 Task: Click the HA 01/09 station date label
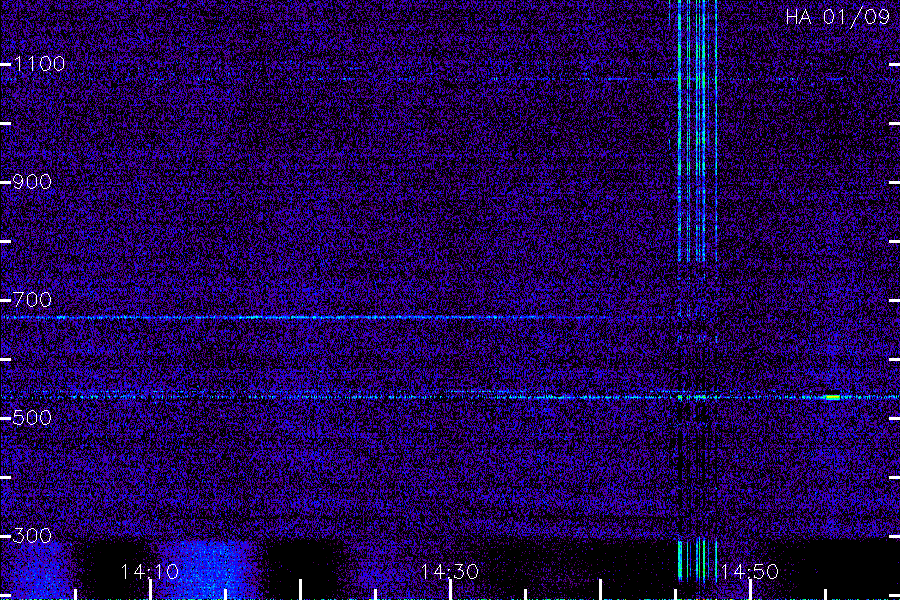pyautogui.click(x=837, y=17)
